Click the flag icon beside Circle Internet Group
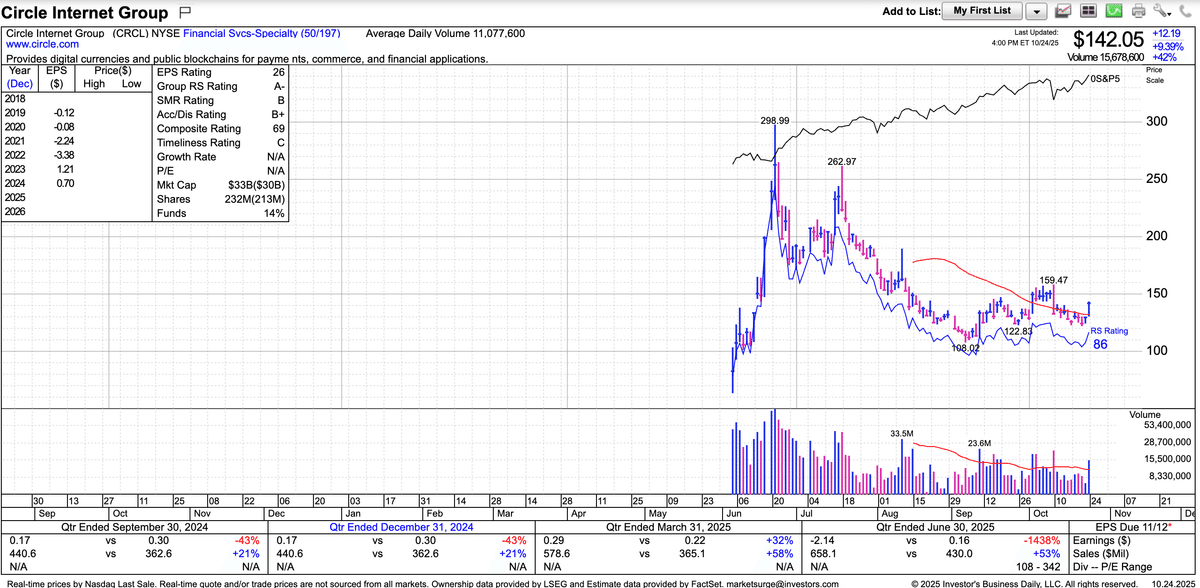This screenshot has width=1200, height=588. click(184, 13)
